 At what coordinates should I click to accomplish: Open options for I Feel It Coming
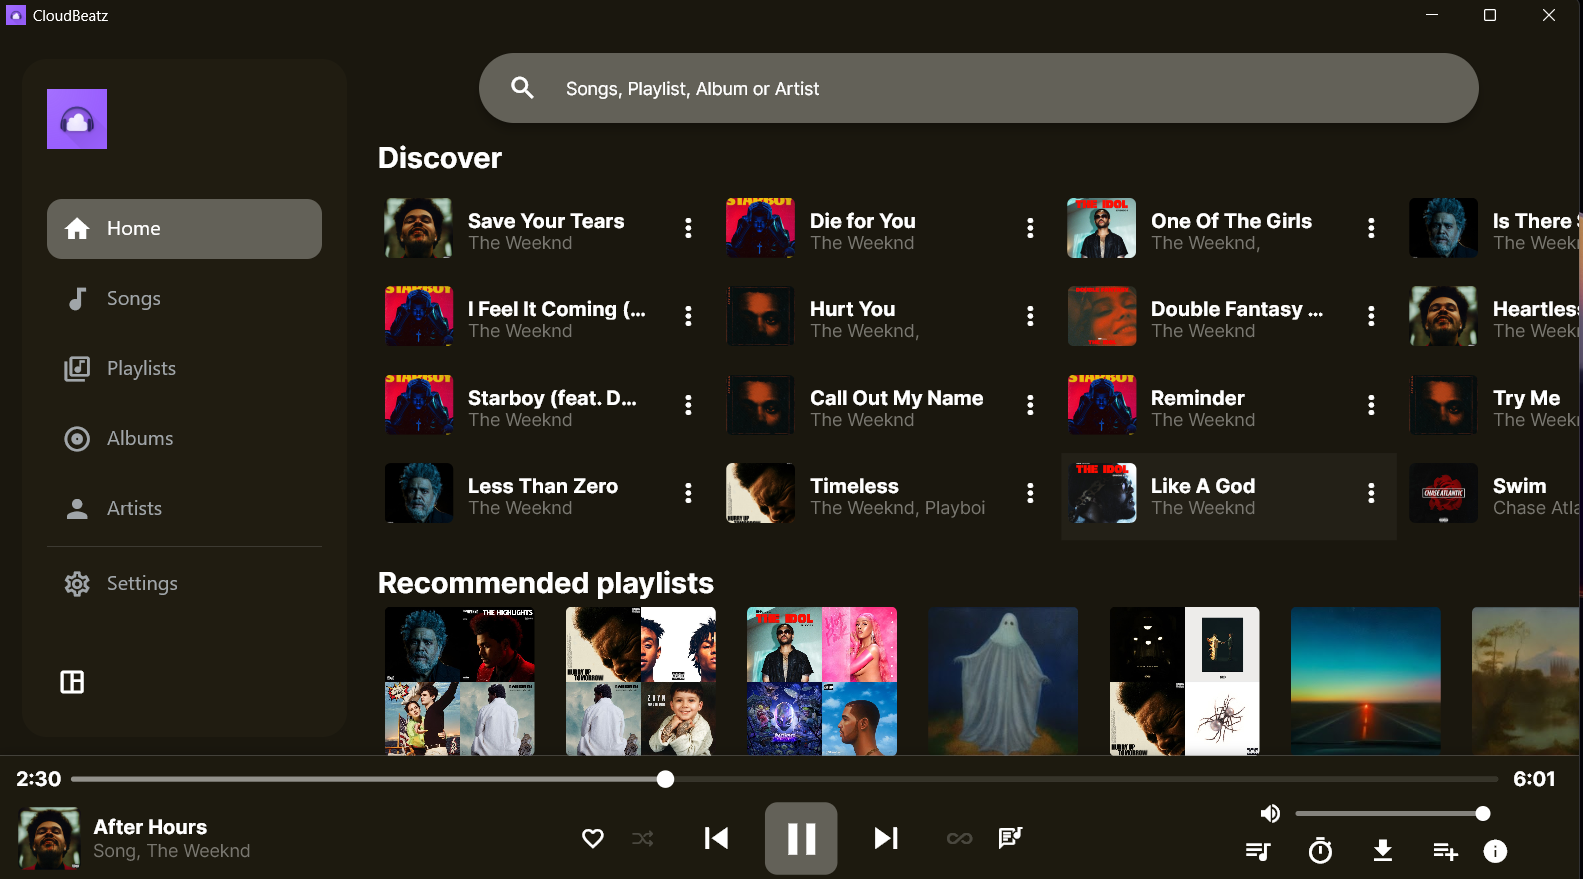pos(688,316)
